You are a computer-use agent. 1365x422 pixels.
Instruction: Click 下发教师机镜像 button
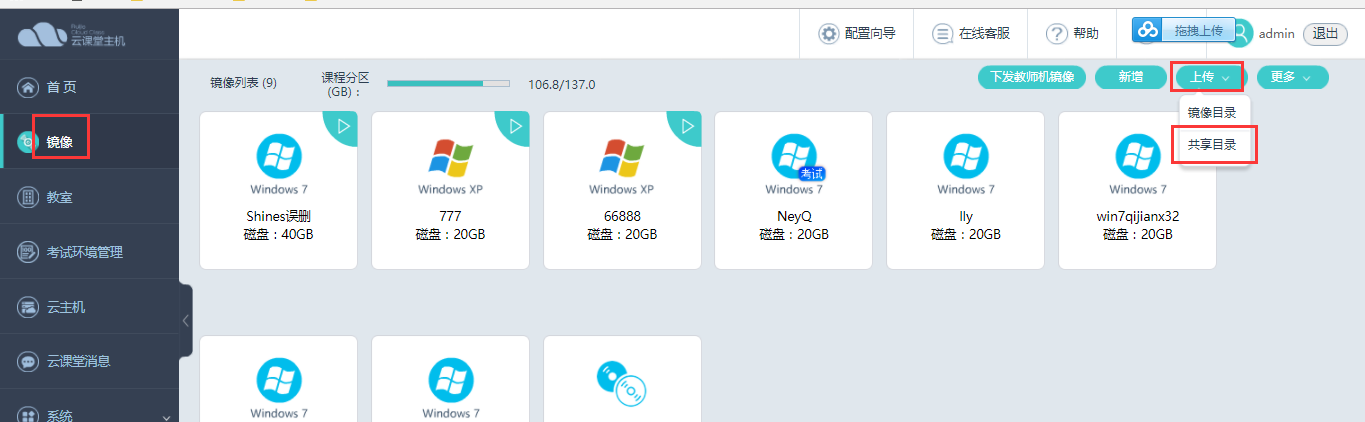tap(1032, 77)
